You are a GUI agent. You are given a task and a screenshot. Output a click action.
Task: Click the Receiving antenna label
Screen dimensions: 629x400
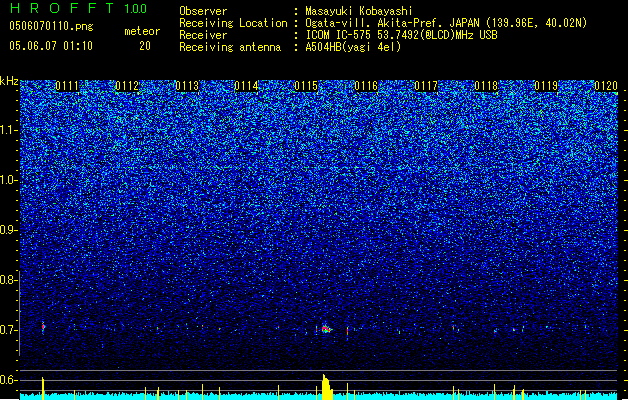click(x=230, y=47)
